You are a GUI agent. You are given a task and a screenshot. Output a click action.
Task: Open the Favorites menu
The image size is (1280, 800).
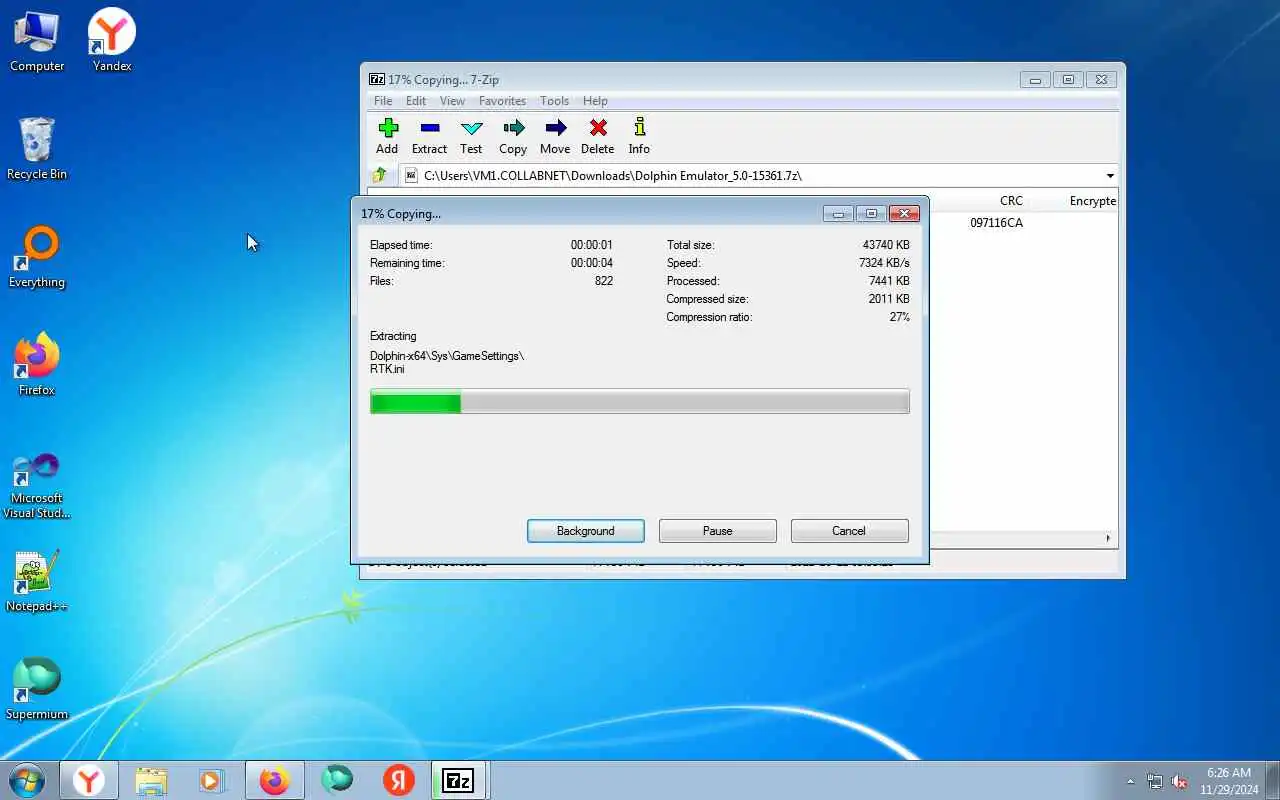pyautogui.click(x=502, y=101)
